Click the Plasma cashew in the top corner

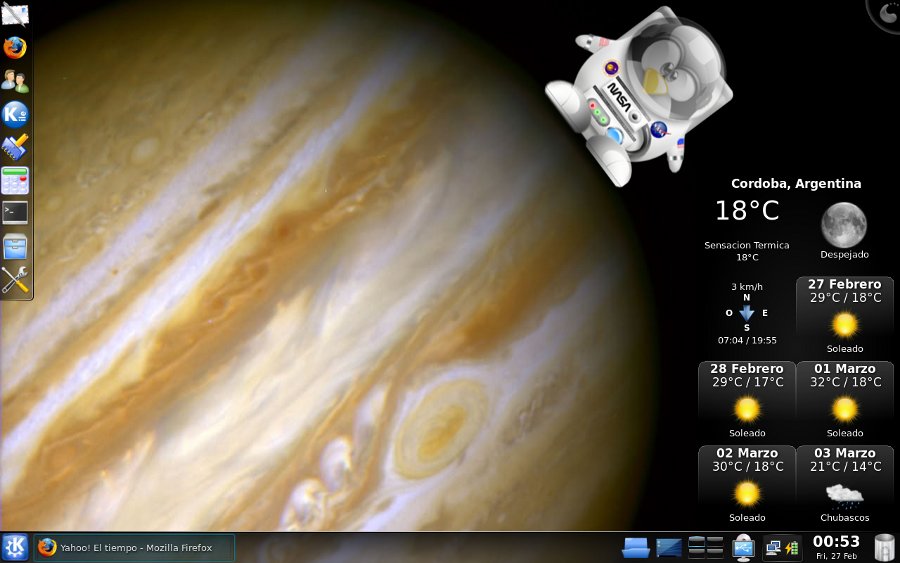coord(886,15)
